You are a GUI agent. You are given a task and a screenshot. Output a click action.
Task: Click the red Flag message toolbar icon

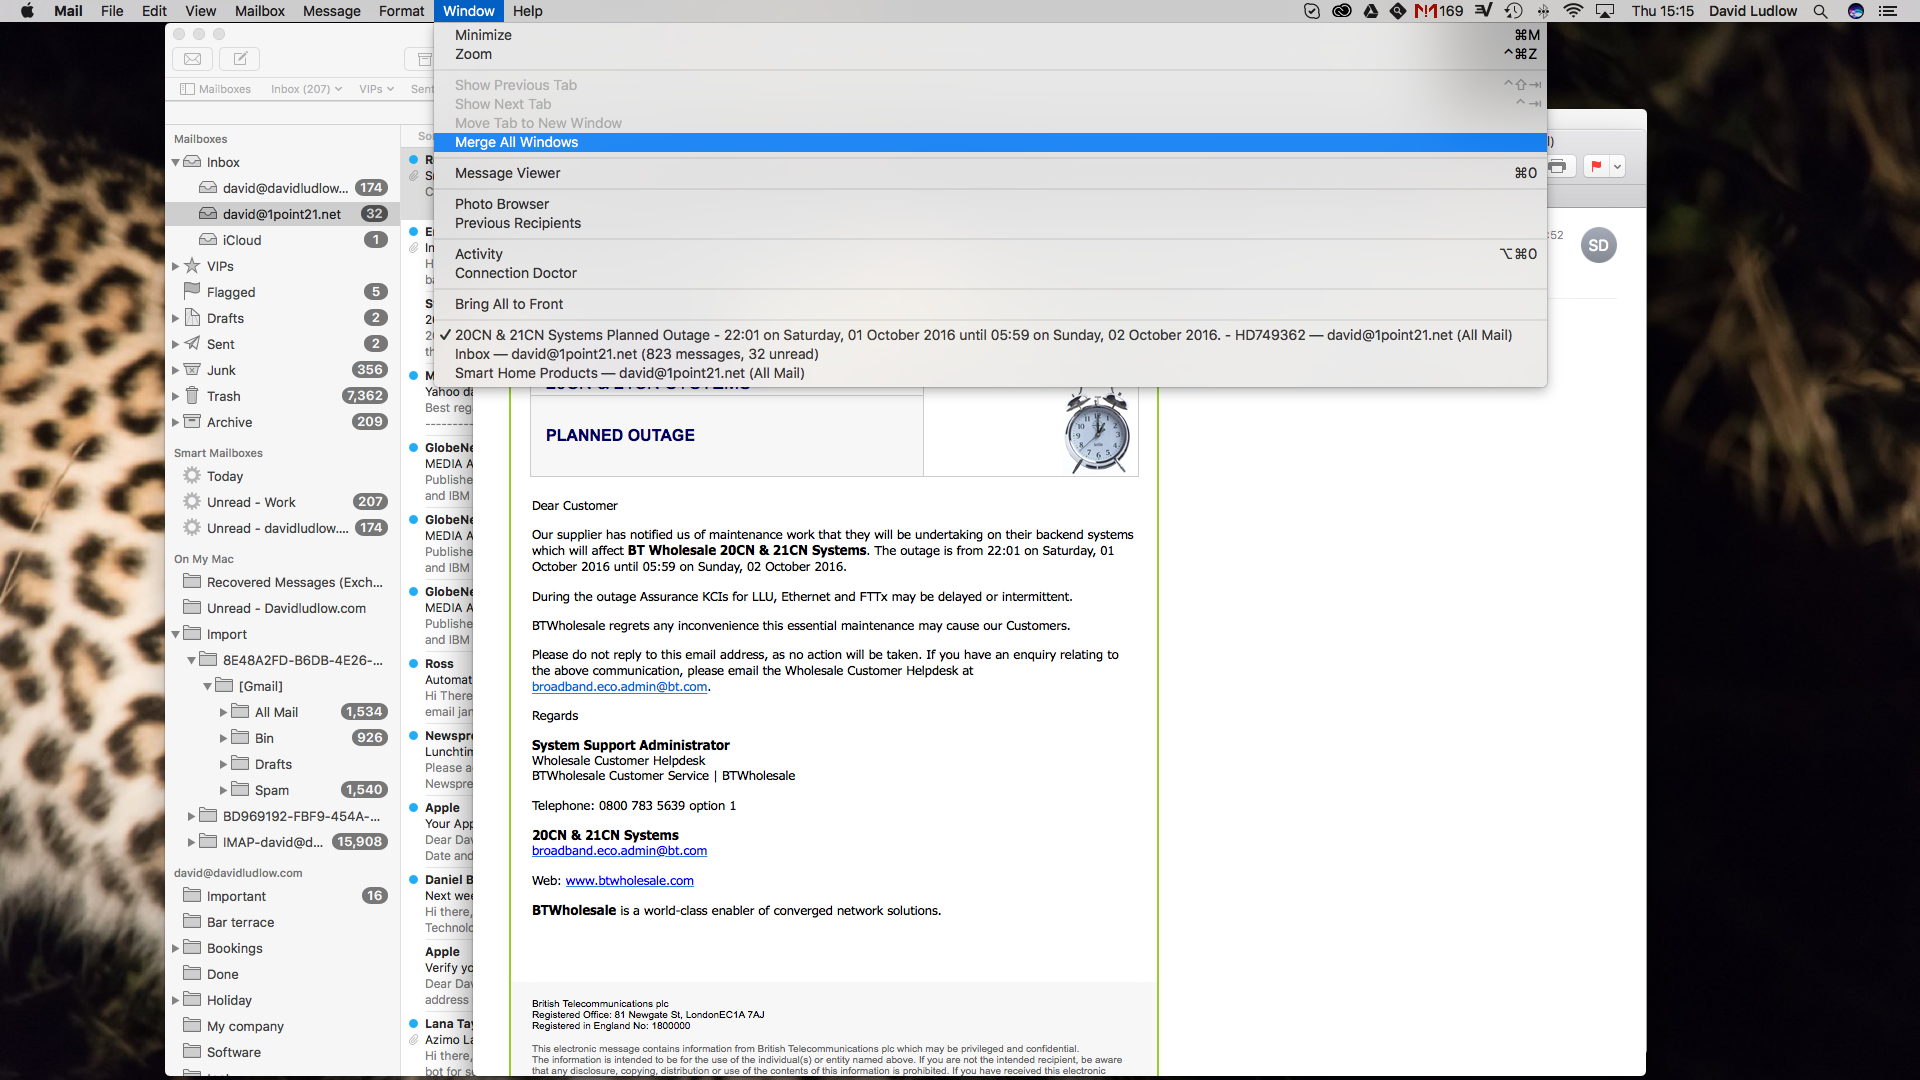click(x=1596, y=167)
